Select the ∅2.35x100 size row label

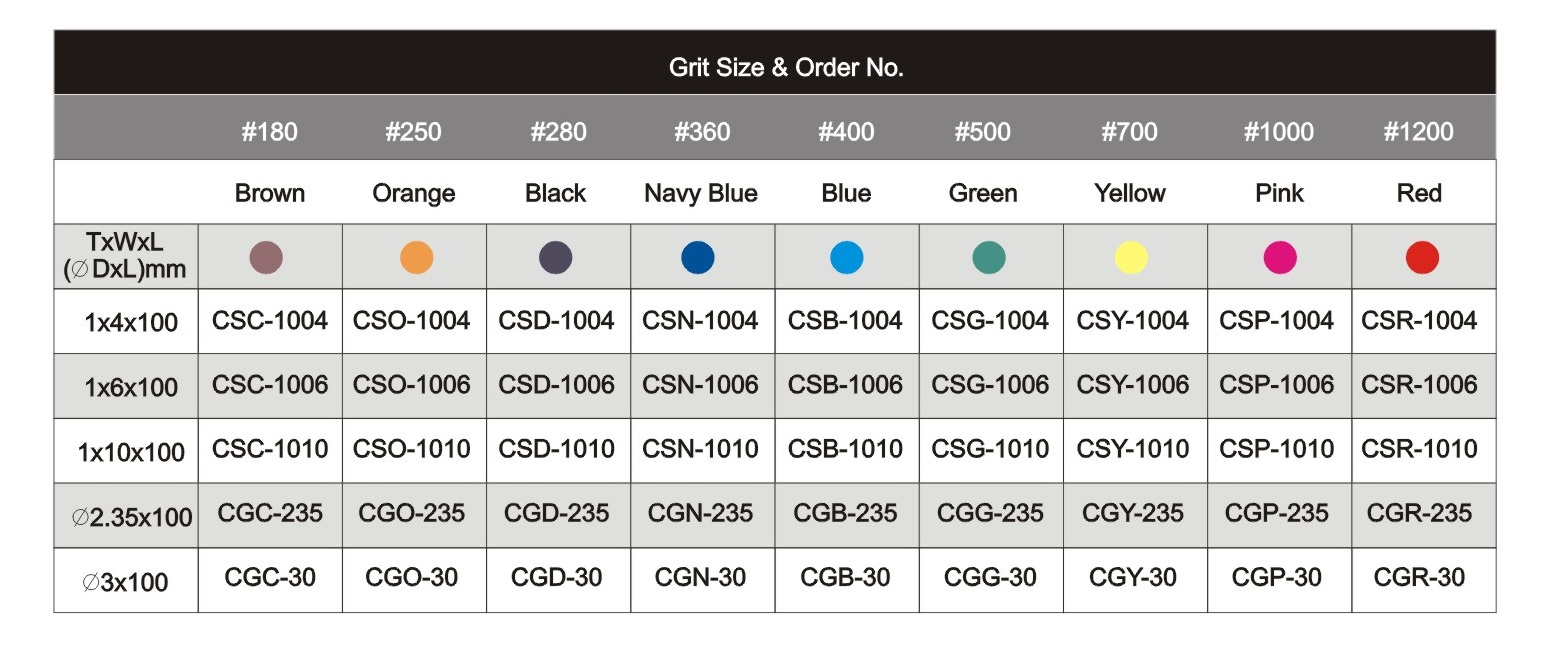pyautogui.click(x=132, y=518)
